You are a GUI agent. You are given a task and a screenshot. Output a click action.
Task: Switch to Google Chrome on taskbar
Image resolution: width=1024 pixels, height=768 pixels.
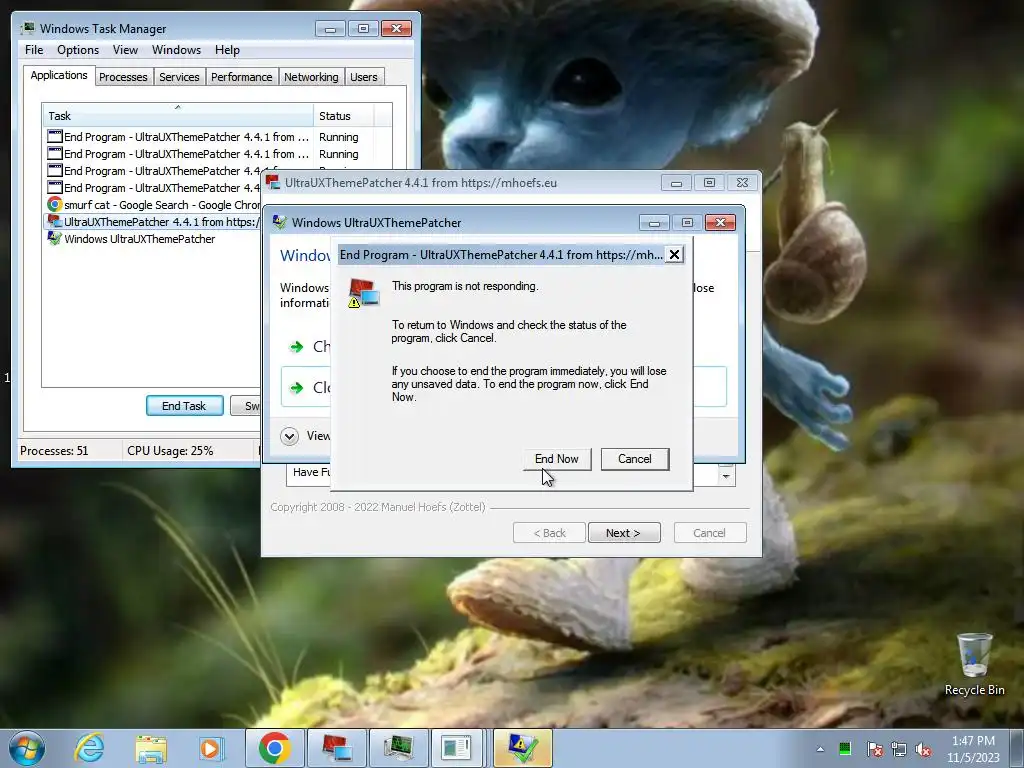(x=274, y=748)
